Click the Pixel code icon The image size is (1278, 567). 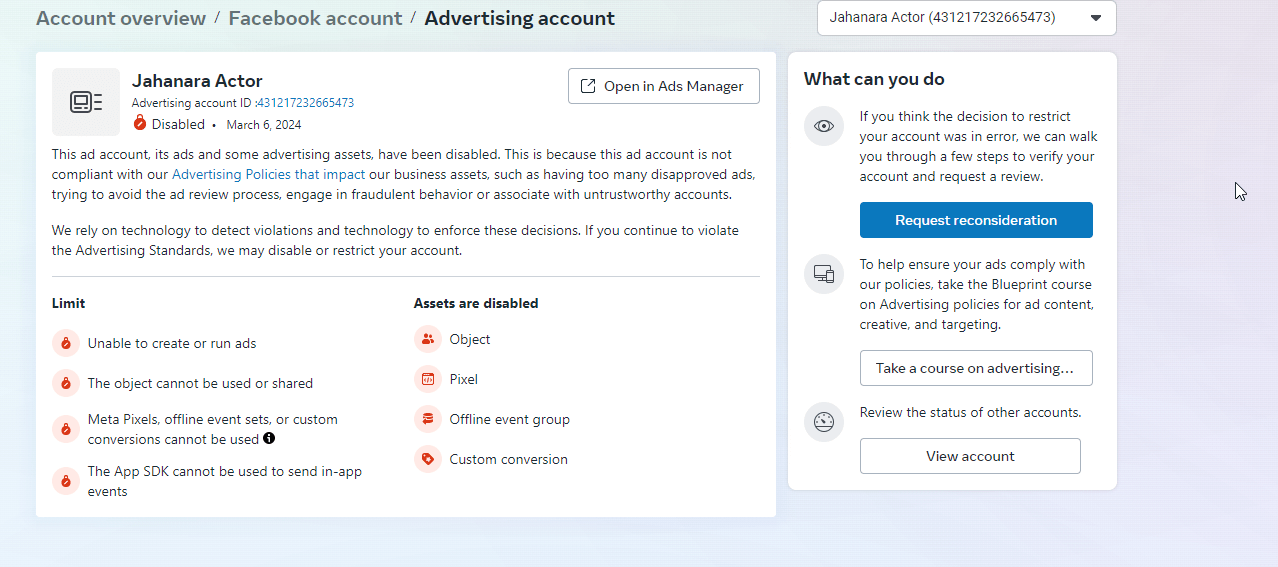coord(428,379)
